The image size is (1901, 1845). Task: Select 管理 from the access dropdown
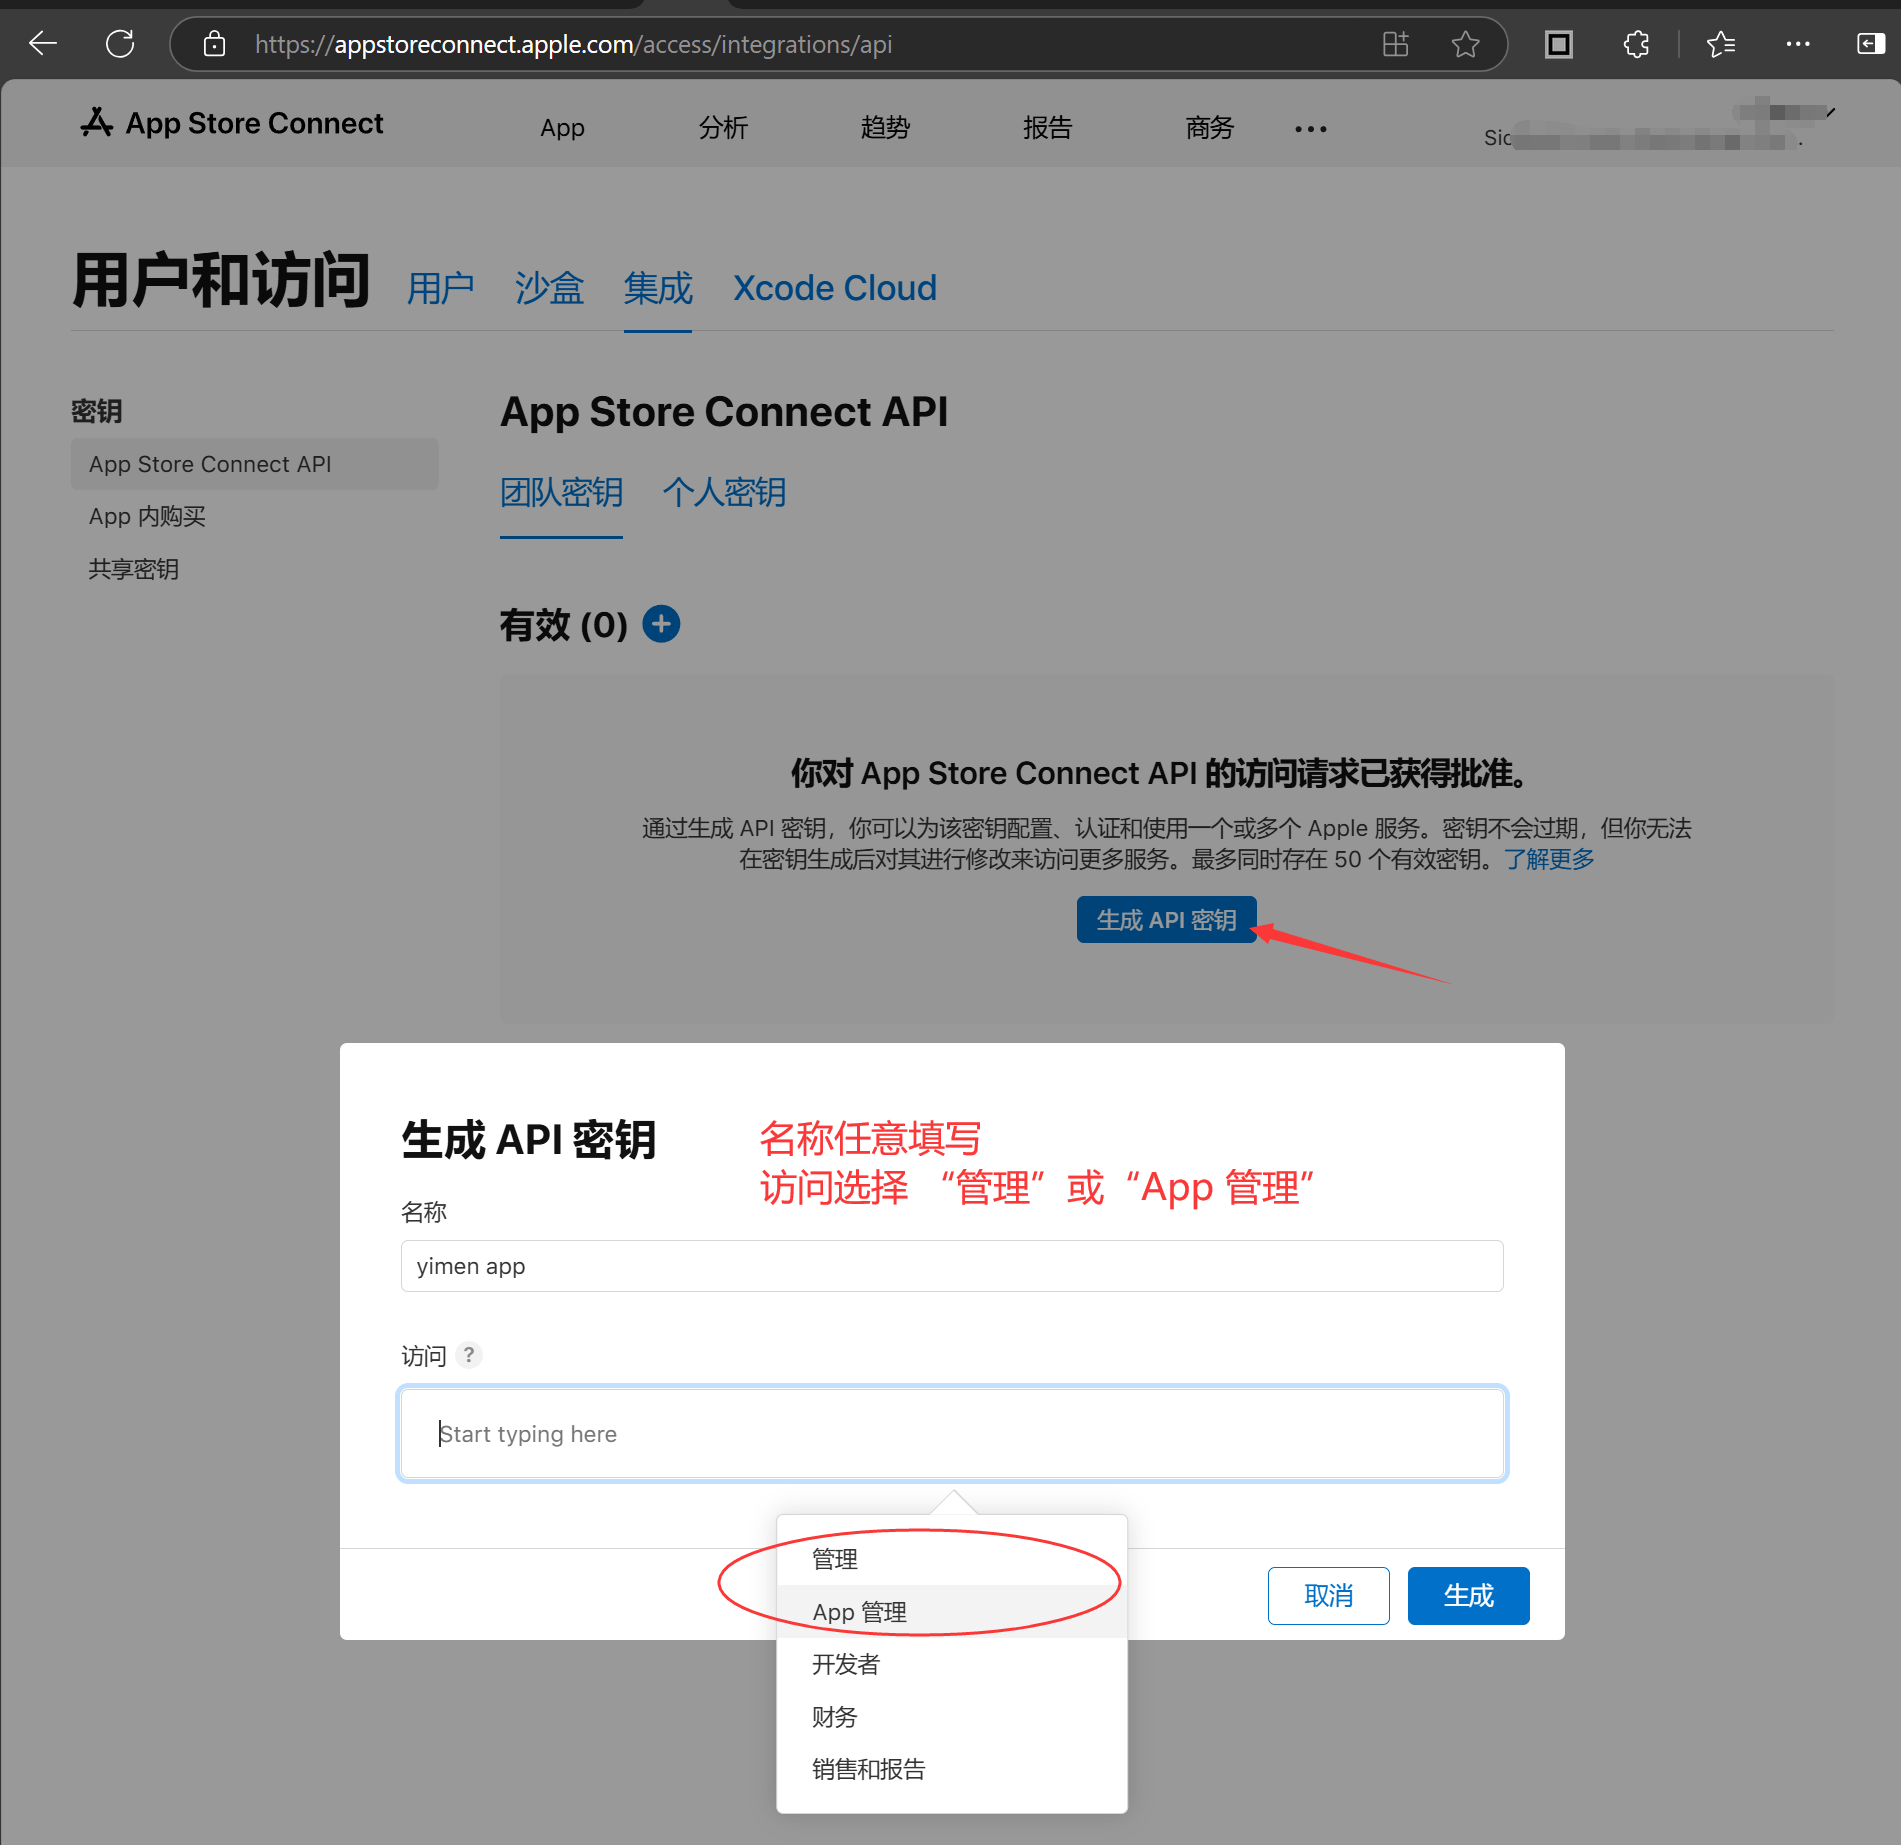point(835,1559)
